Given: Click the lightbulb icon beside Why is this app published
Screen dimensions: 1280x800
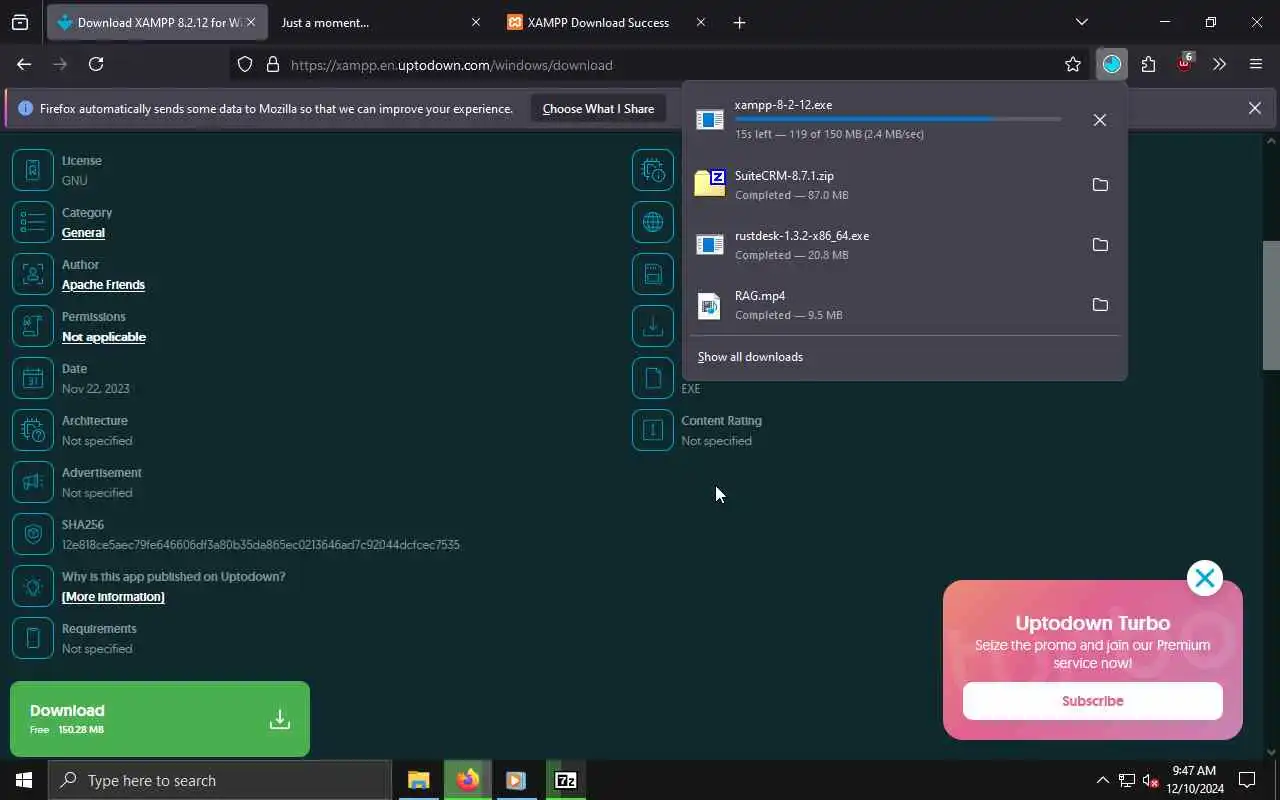Looking at the screenshot, I should pos(33,586).
